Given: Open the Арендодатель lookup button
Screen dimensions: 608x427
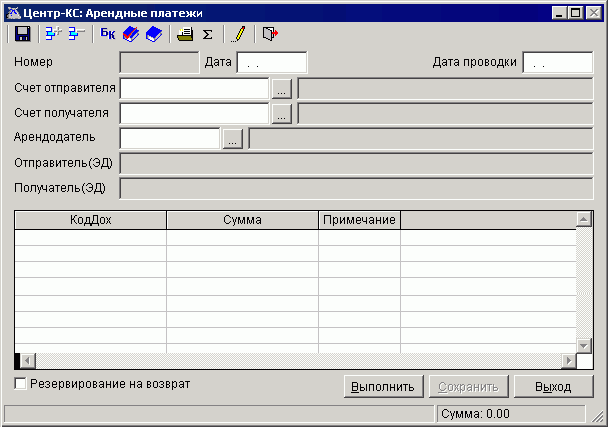Looking at the screenshot, I should [x=232, y=138].
